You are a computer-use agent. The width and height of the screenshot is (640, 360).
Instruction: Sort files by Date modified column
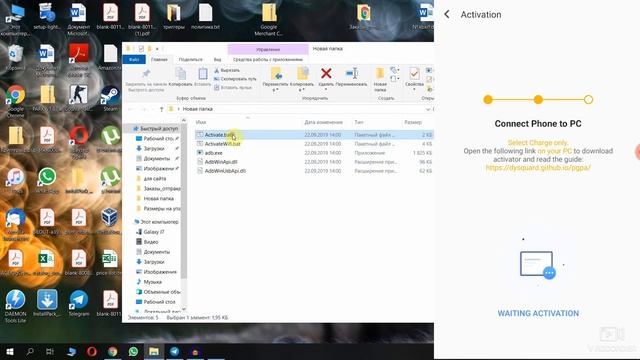tap(324, 122)
